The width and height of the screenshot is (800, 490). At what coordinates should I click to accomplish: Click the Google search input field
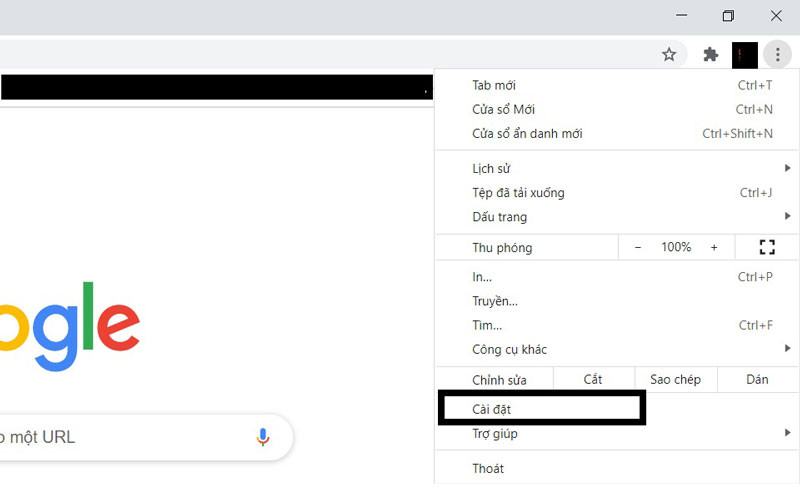(120, 437)
